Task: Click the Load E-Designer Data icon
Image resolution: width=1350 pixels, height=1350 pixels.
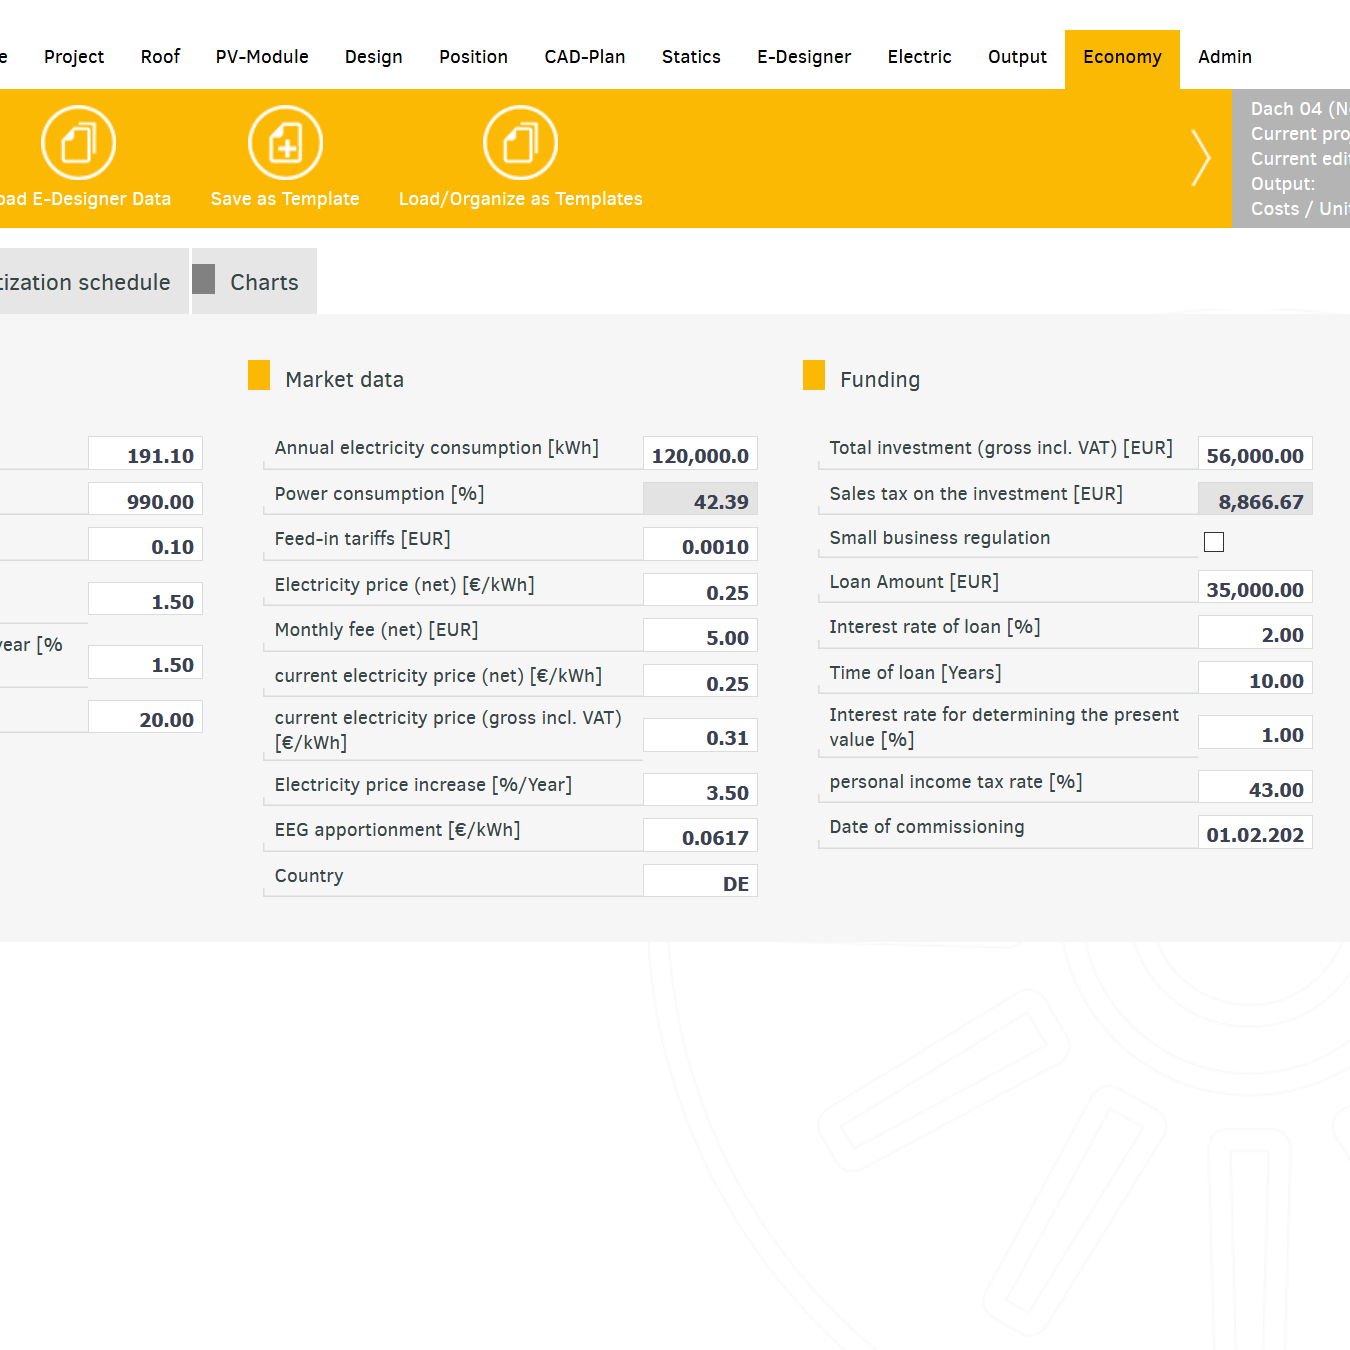Action: pyautogui.click(x=78, y=144)
